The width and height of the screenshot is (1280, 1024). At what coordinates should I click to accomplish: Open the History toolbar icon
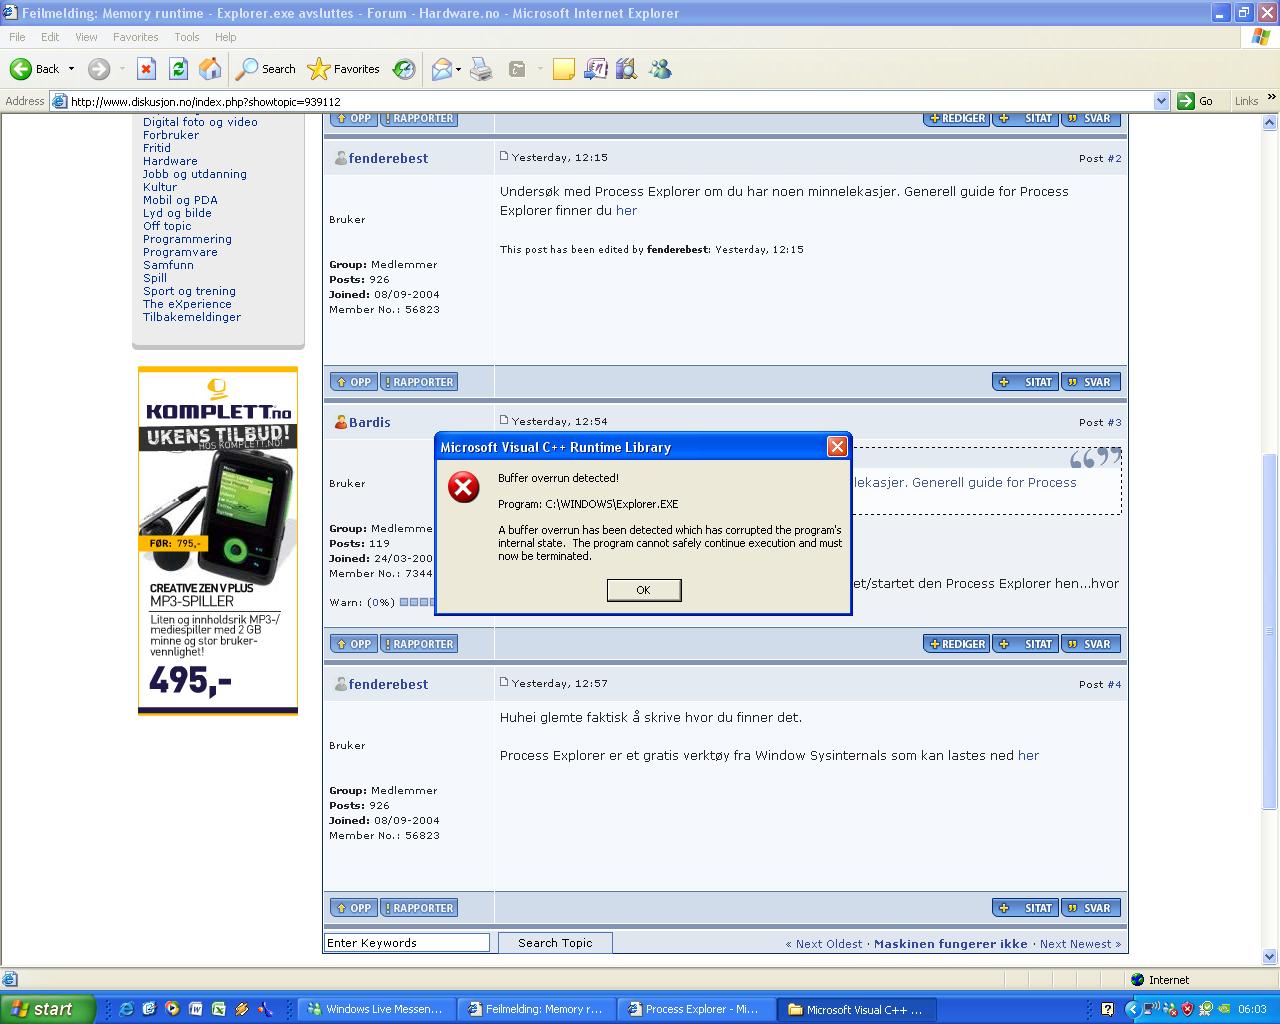[404, 69]
